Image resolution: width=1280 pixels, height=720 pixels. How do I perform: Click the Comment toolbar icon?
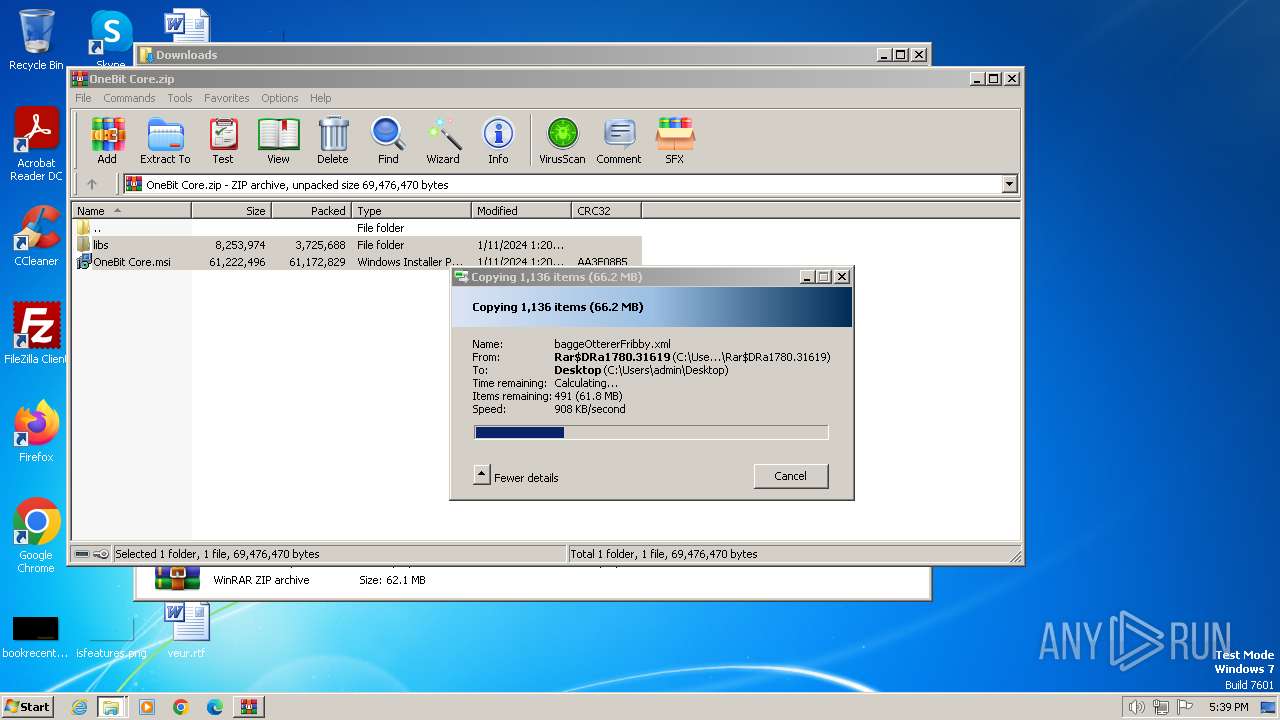click(x=619, y=140)
